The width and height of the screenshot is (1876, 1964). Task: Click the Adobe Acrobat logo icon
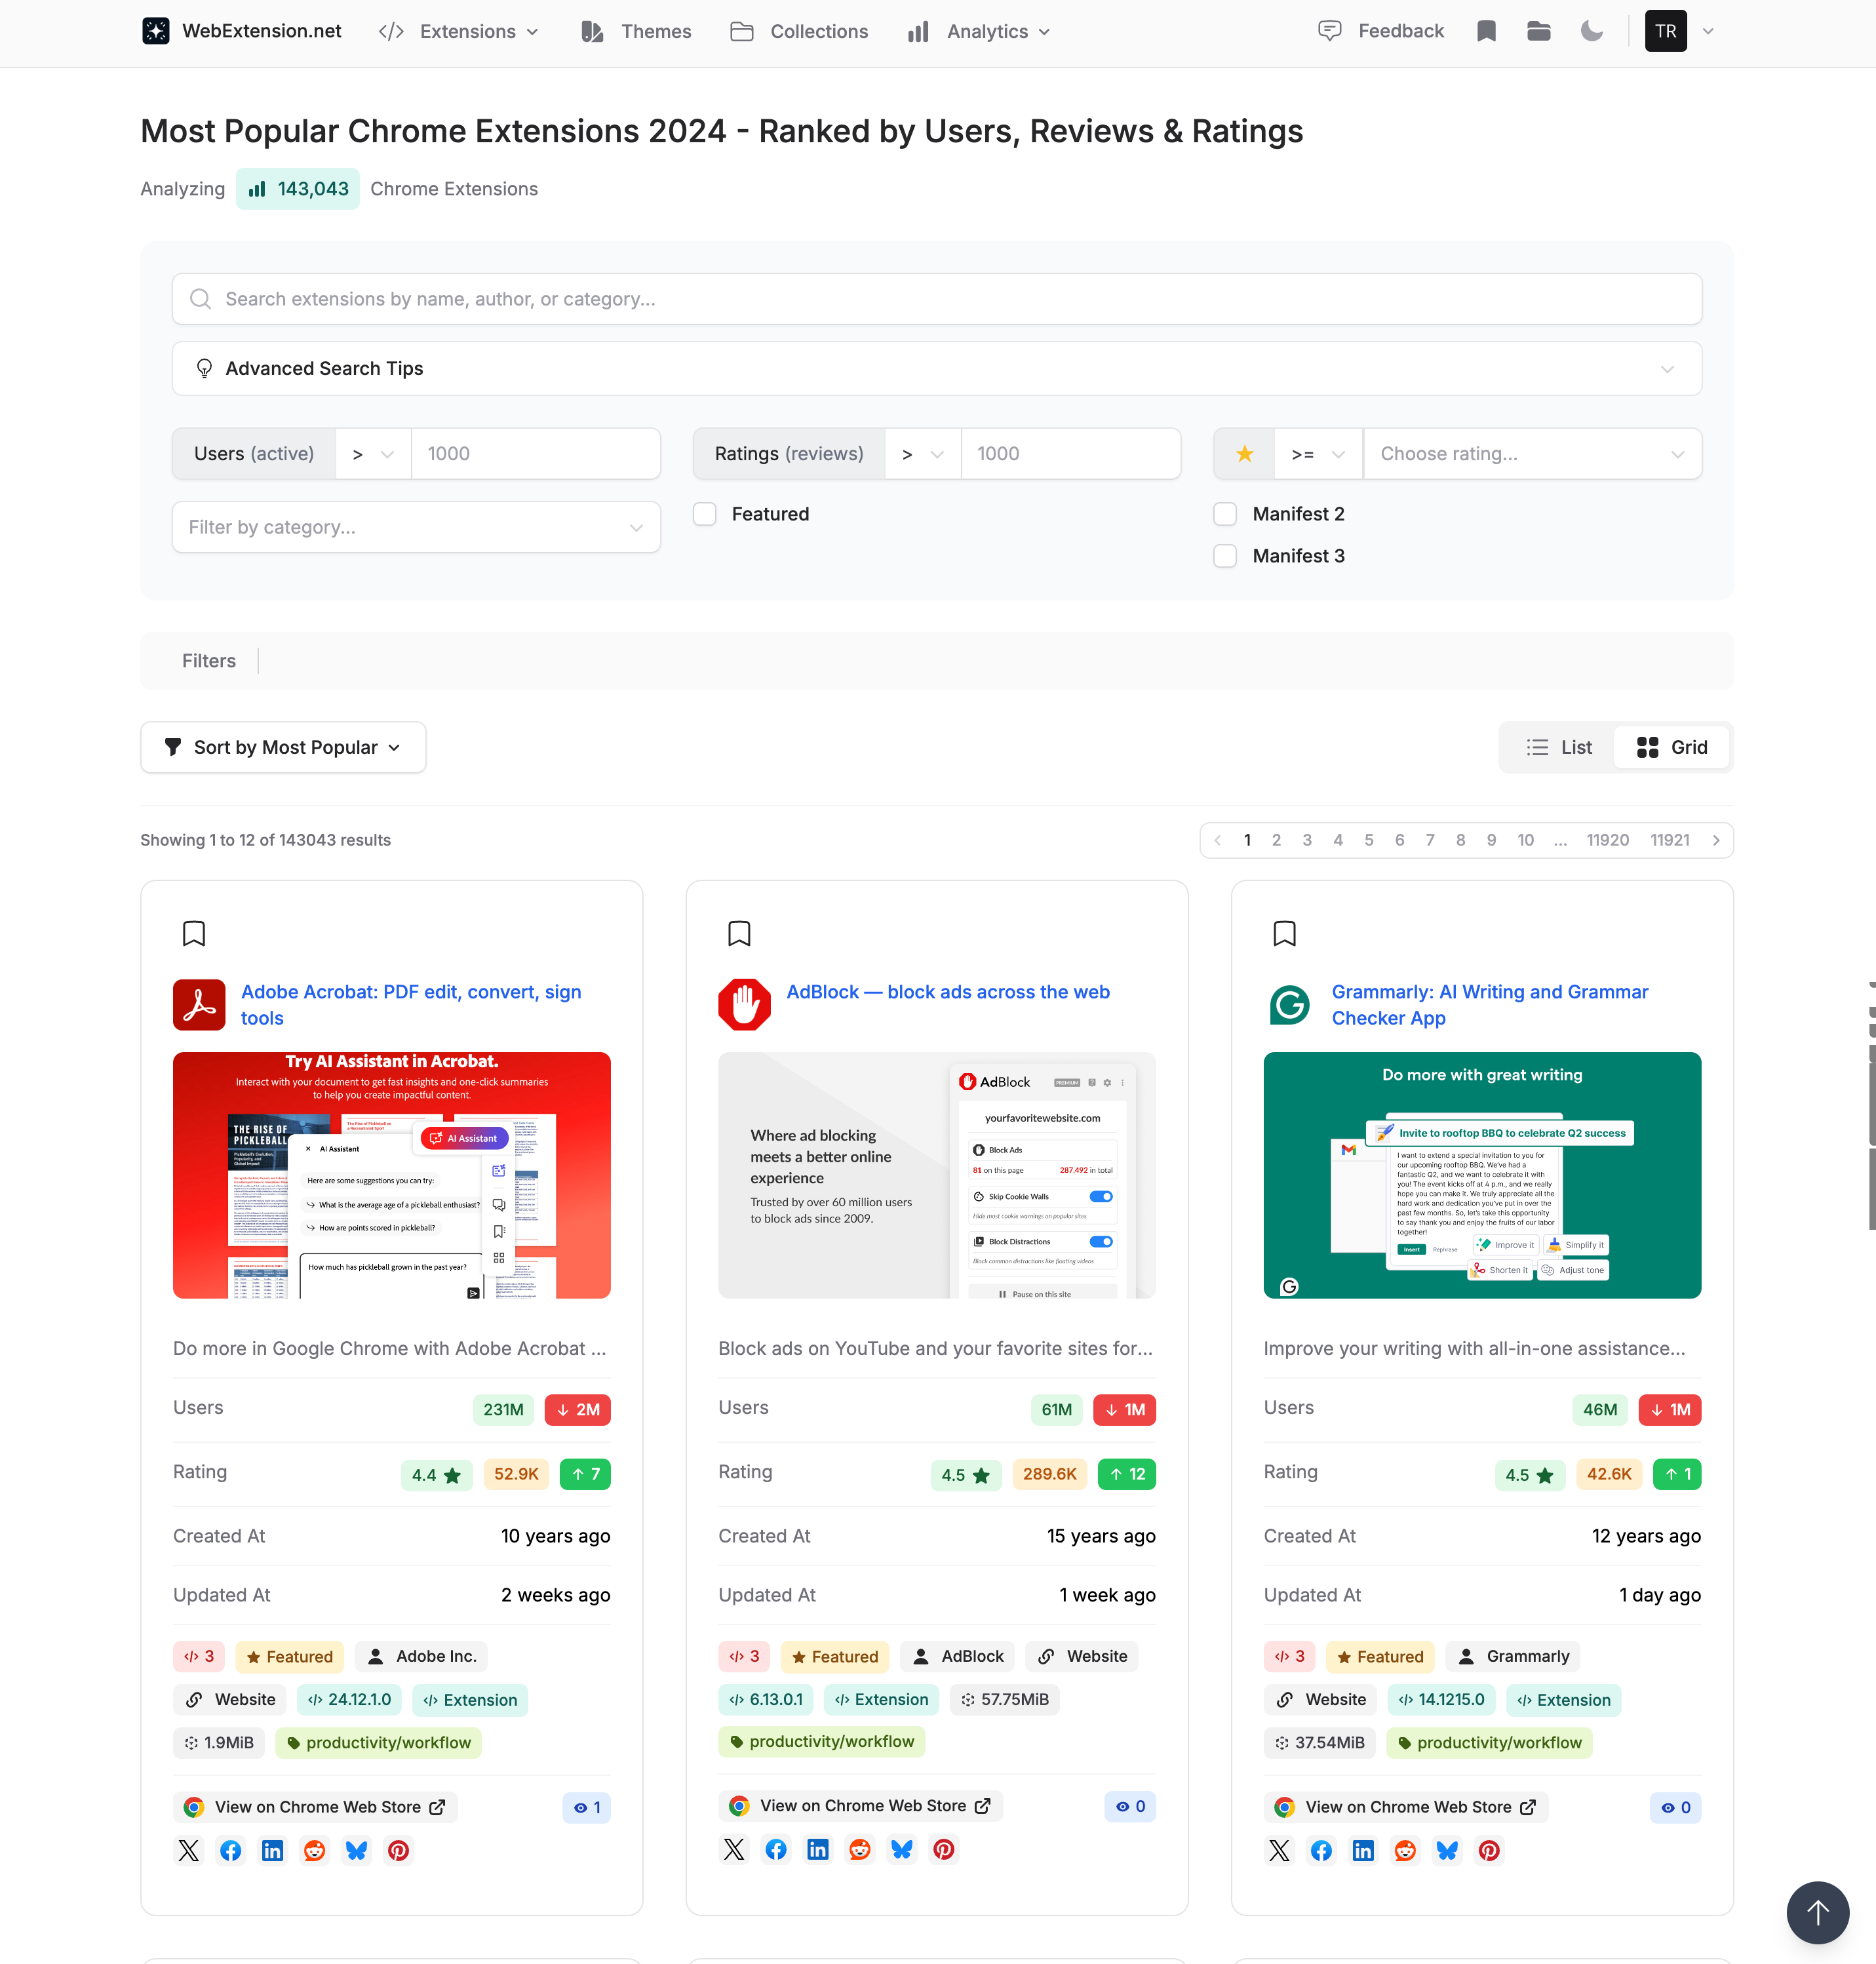199,1004
